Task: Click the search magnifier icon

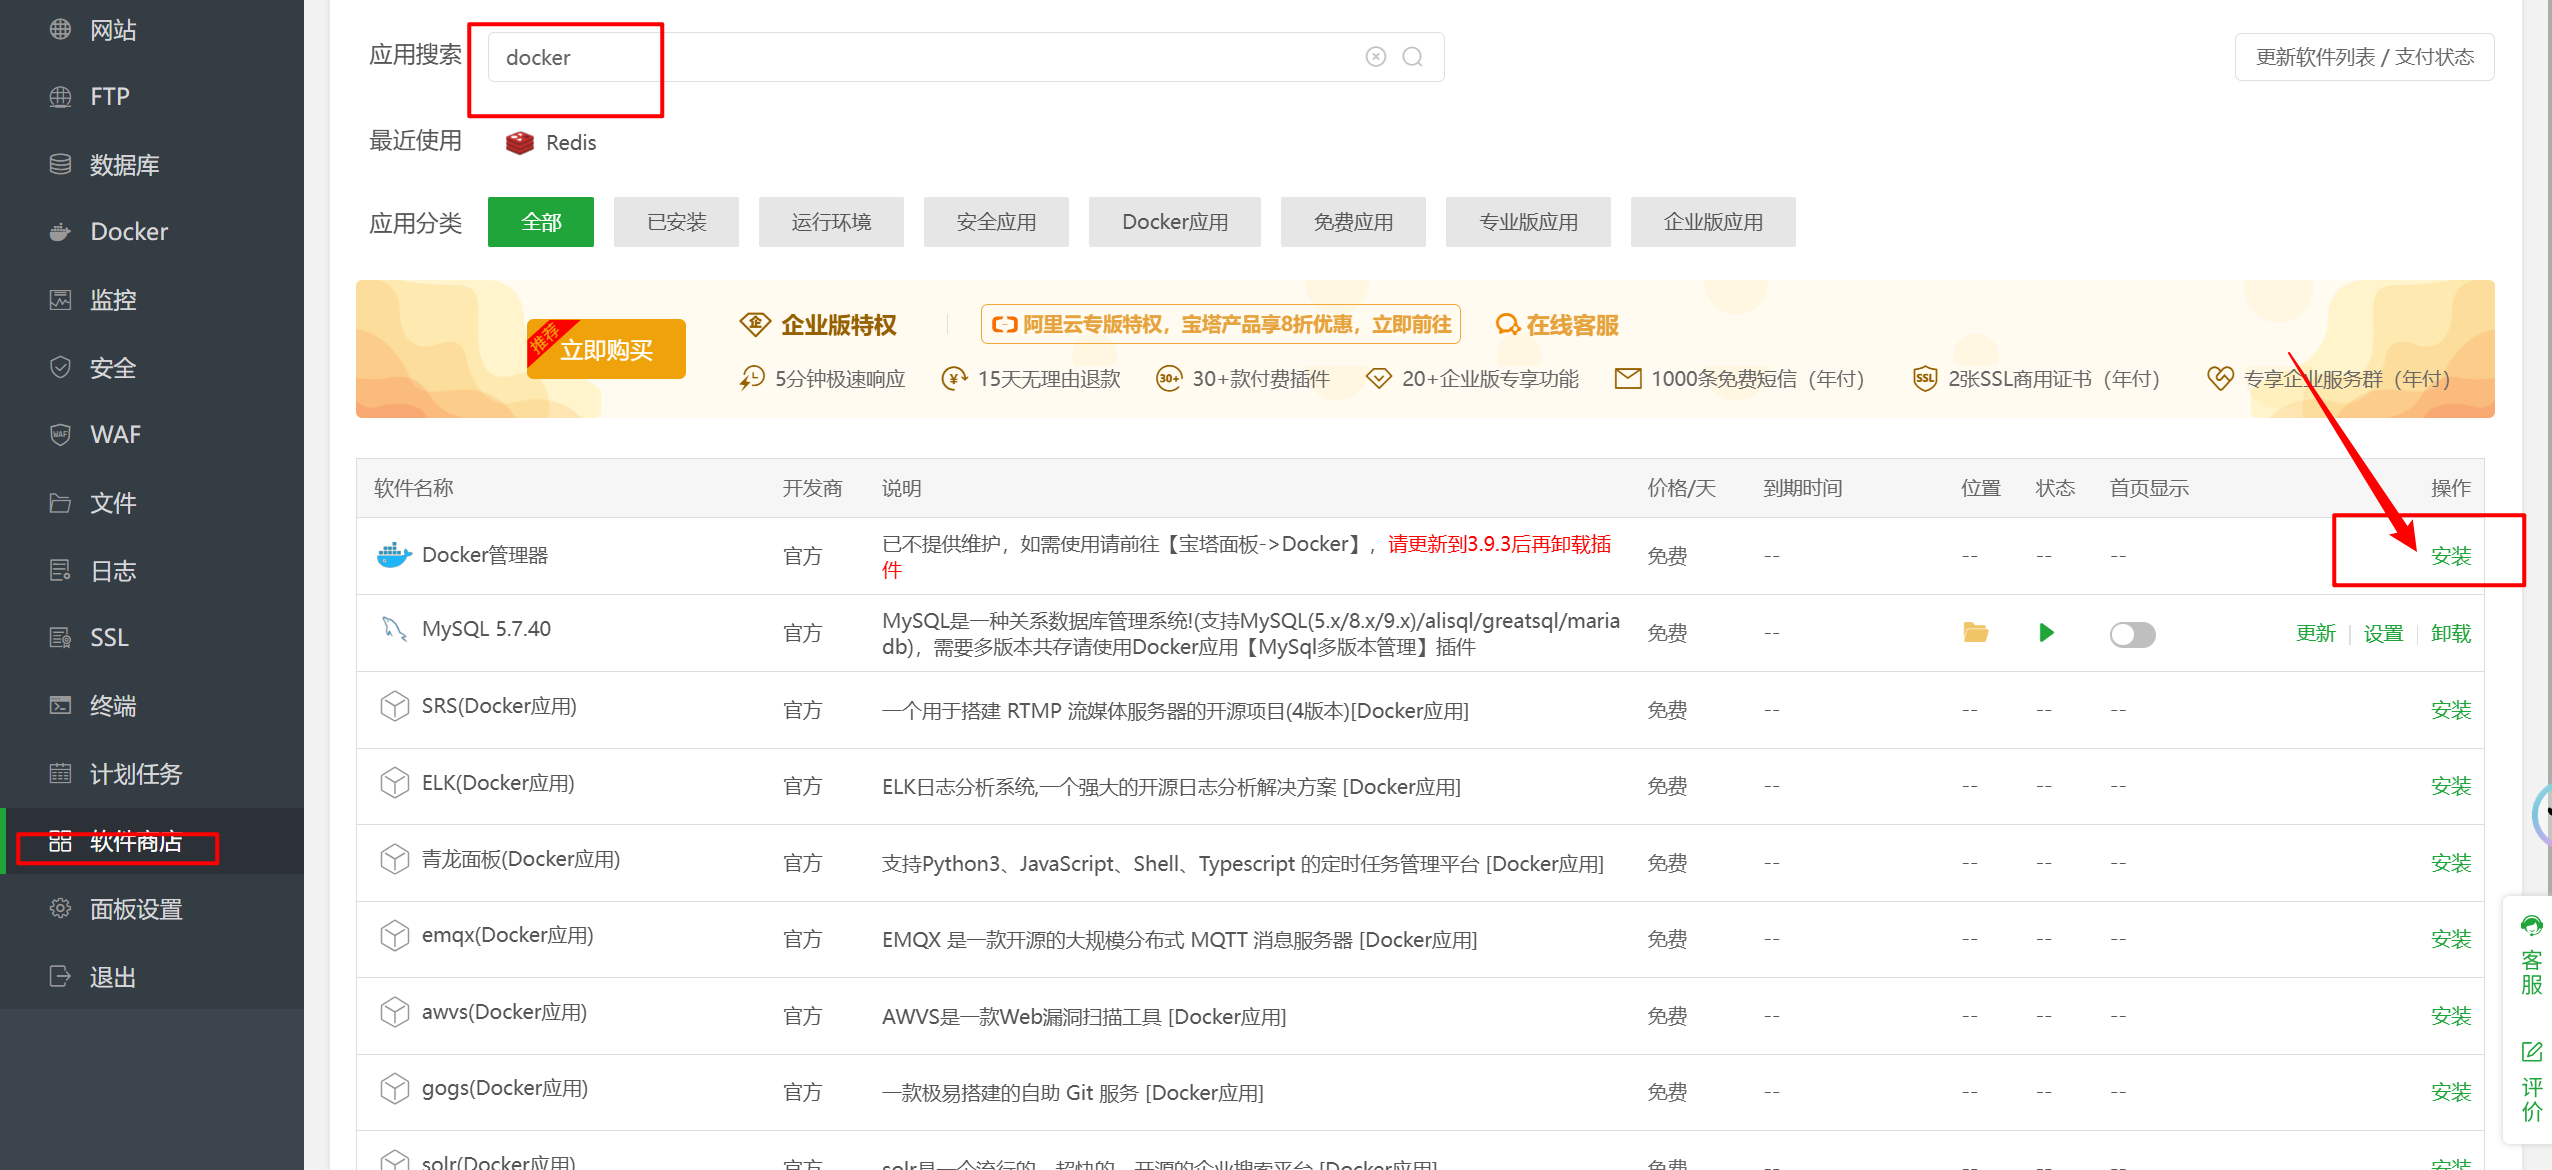Action: point(1412,57)
